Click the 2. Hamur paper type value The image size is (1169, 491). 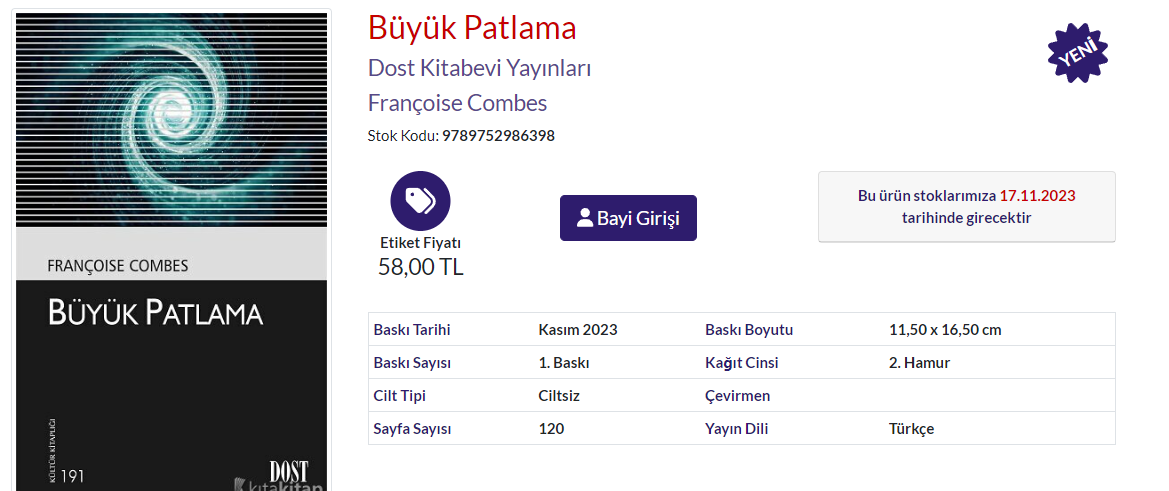coord(919,363)
